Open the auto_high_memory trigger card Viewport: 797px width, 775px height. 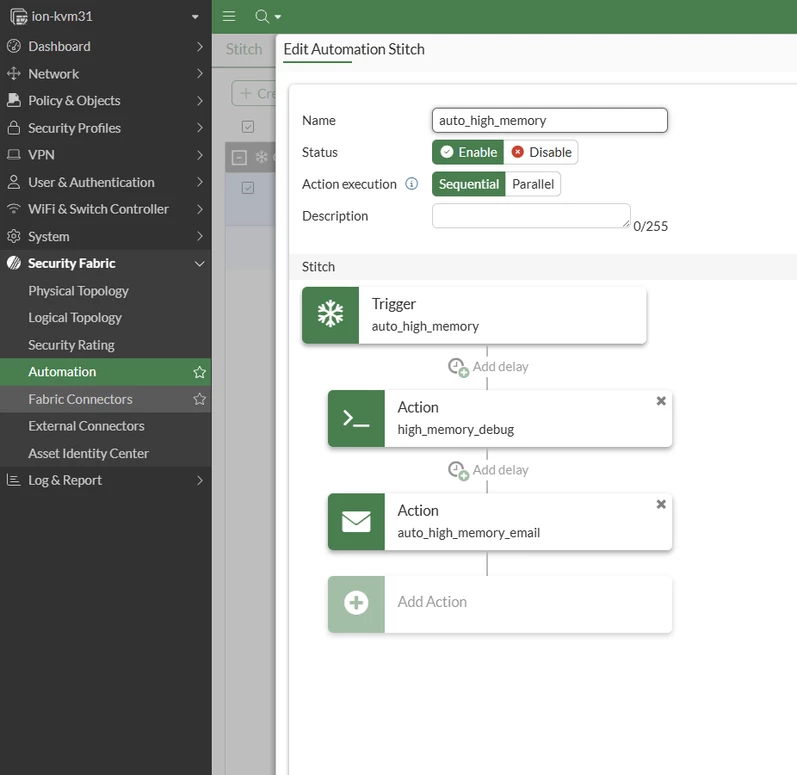[x=474, y=315]
